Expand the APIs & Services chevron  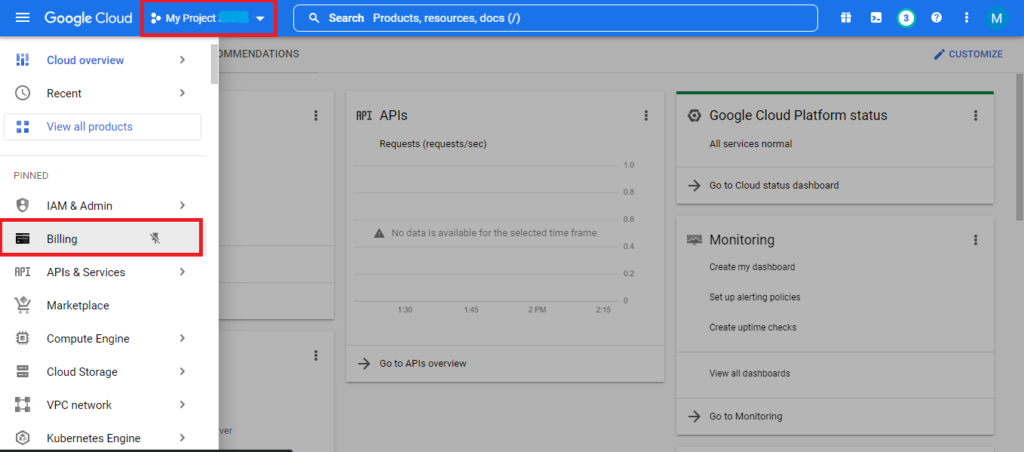click(x=182, y=272)
